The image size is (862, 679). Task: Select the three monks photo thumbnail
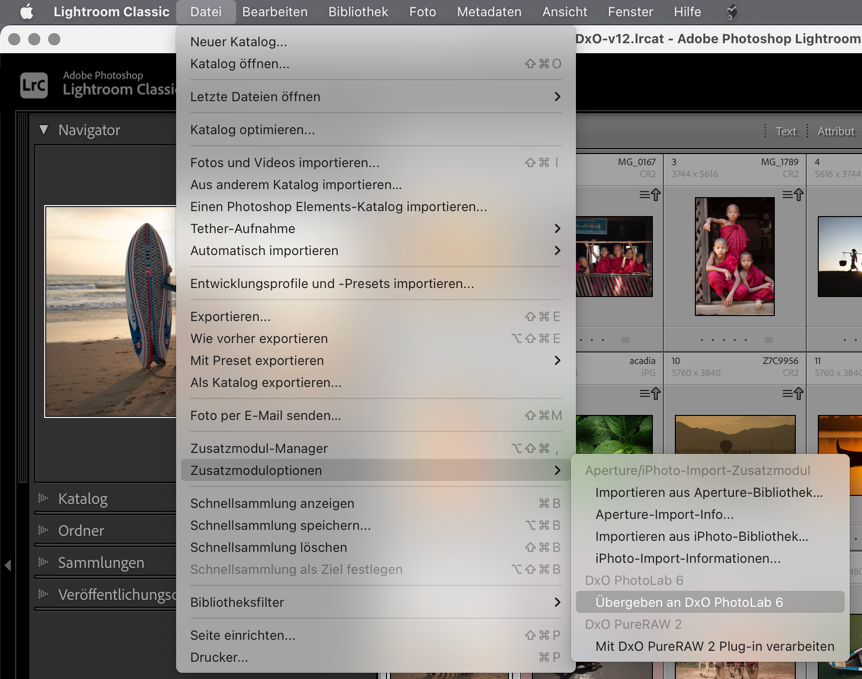[734, 256]
